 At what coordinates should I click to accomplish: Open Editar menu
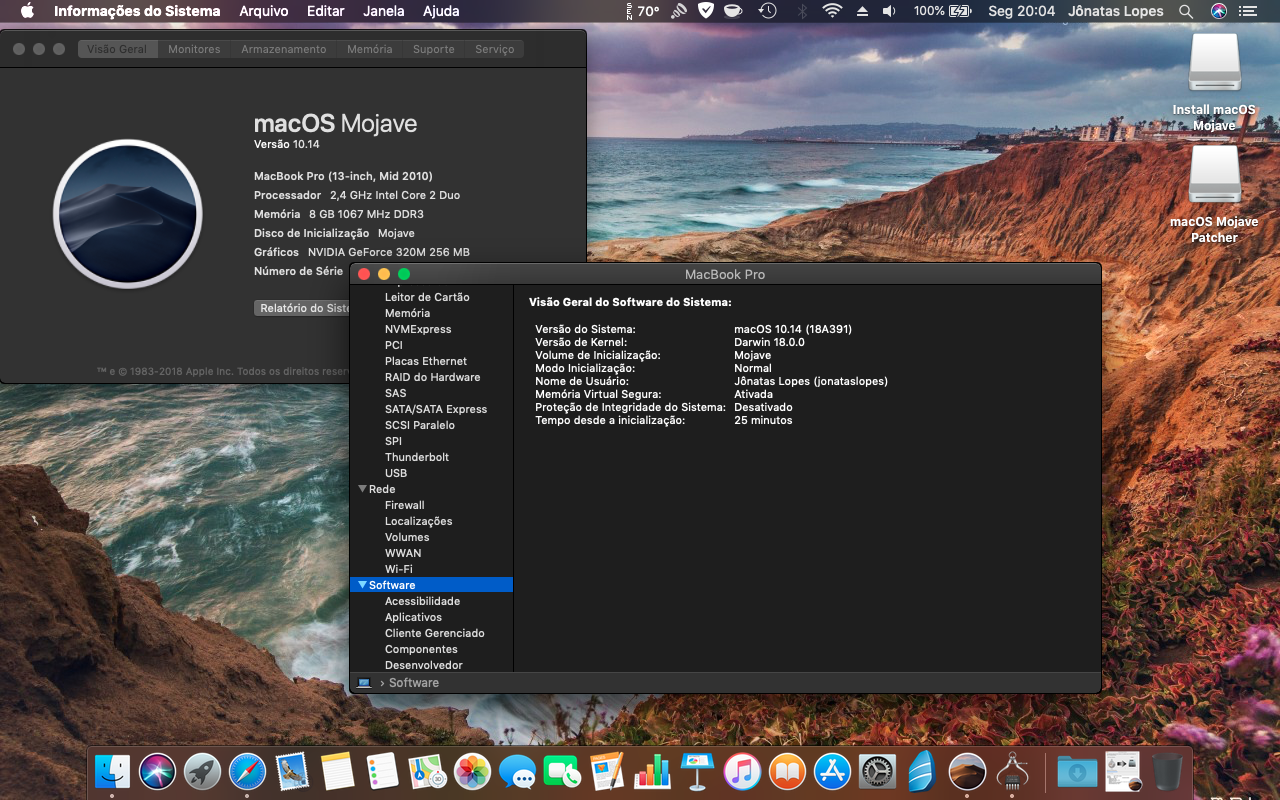tap(326, 11)
